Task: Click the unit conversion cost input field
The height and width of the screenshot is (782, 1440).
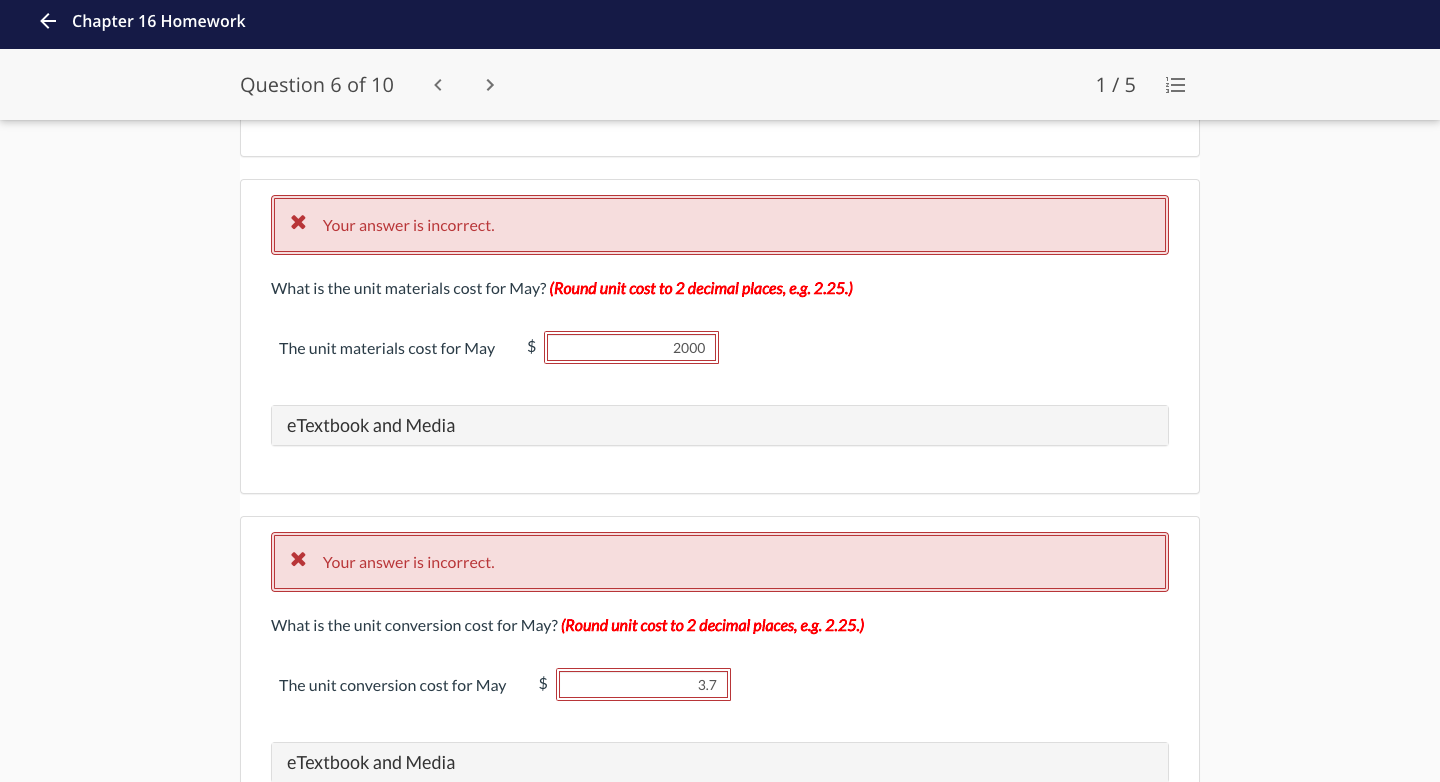Action: coord(643,685)
